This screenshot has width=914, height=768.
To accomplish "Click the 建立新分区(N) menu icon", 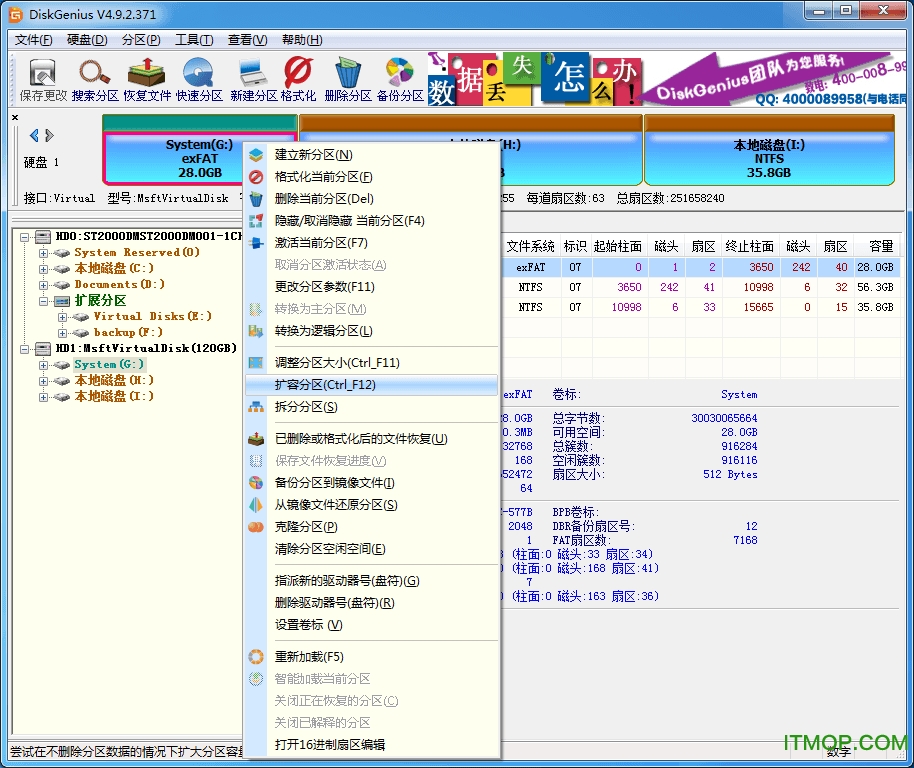I will [x=256, y=155].
